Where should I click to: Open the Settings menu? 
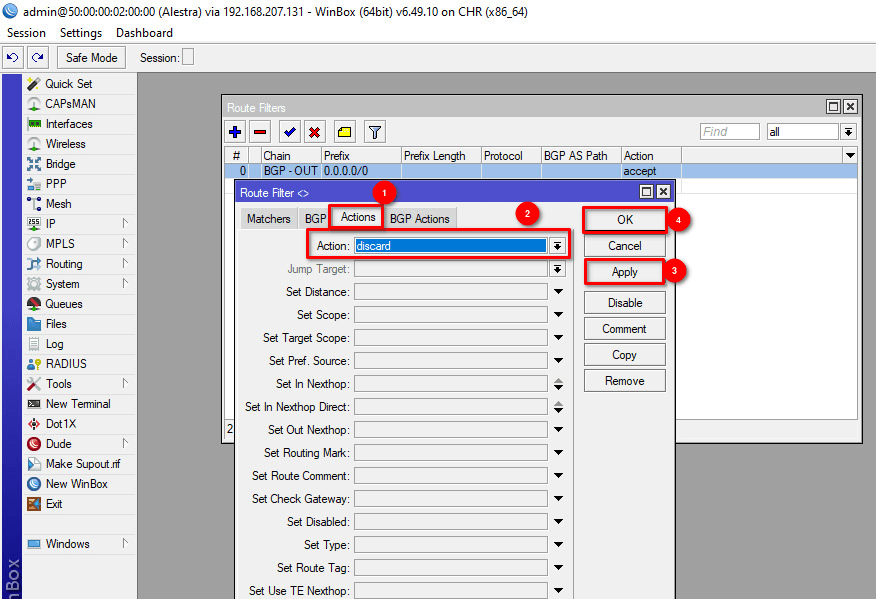tap(81, 33)
